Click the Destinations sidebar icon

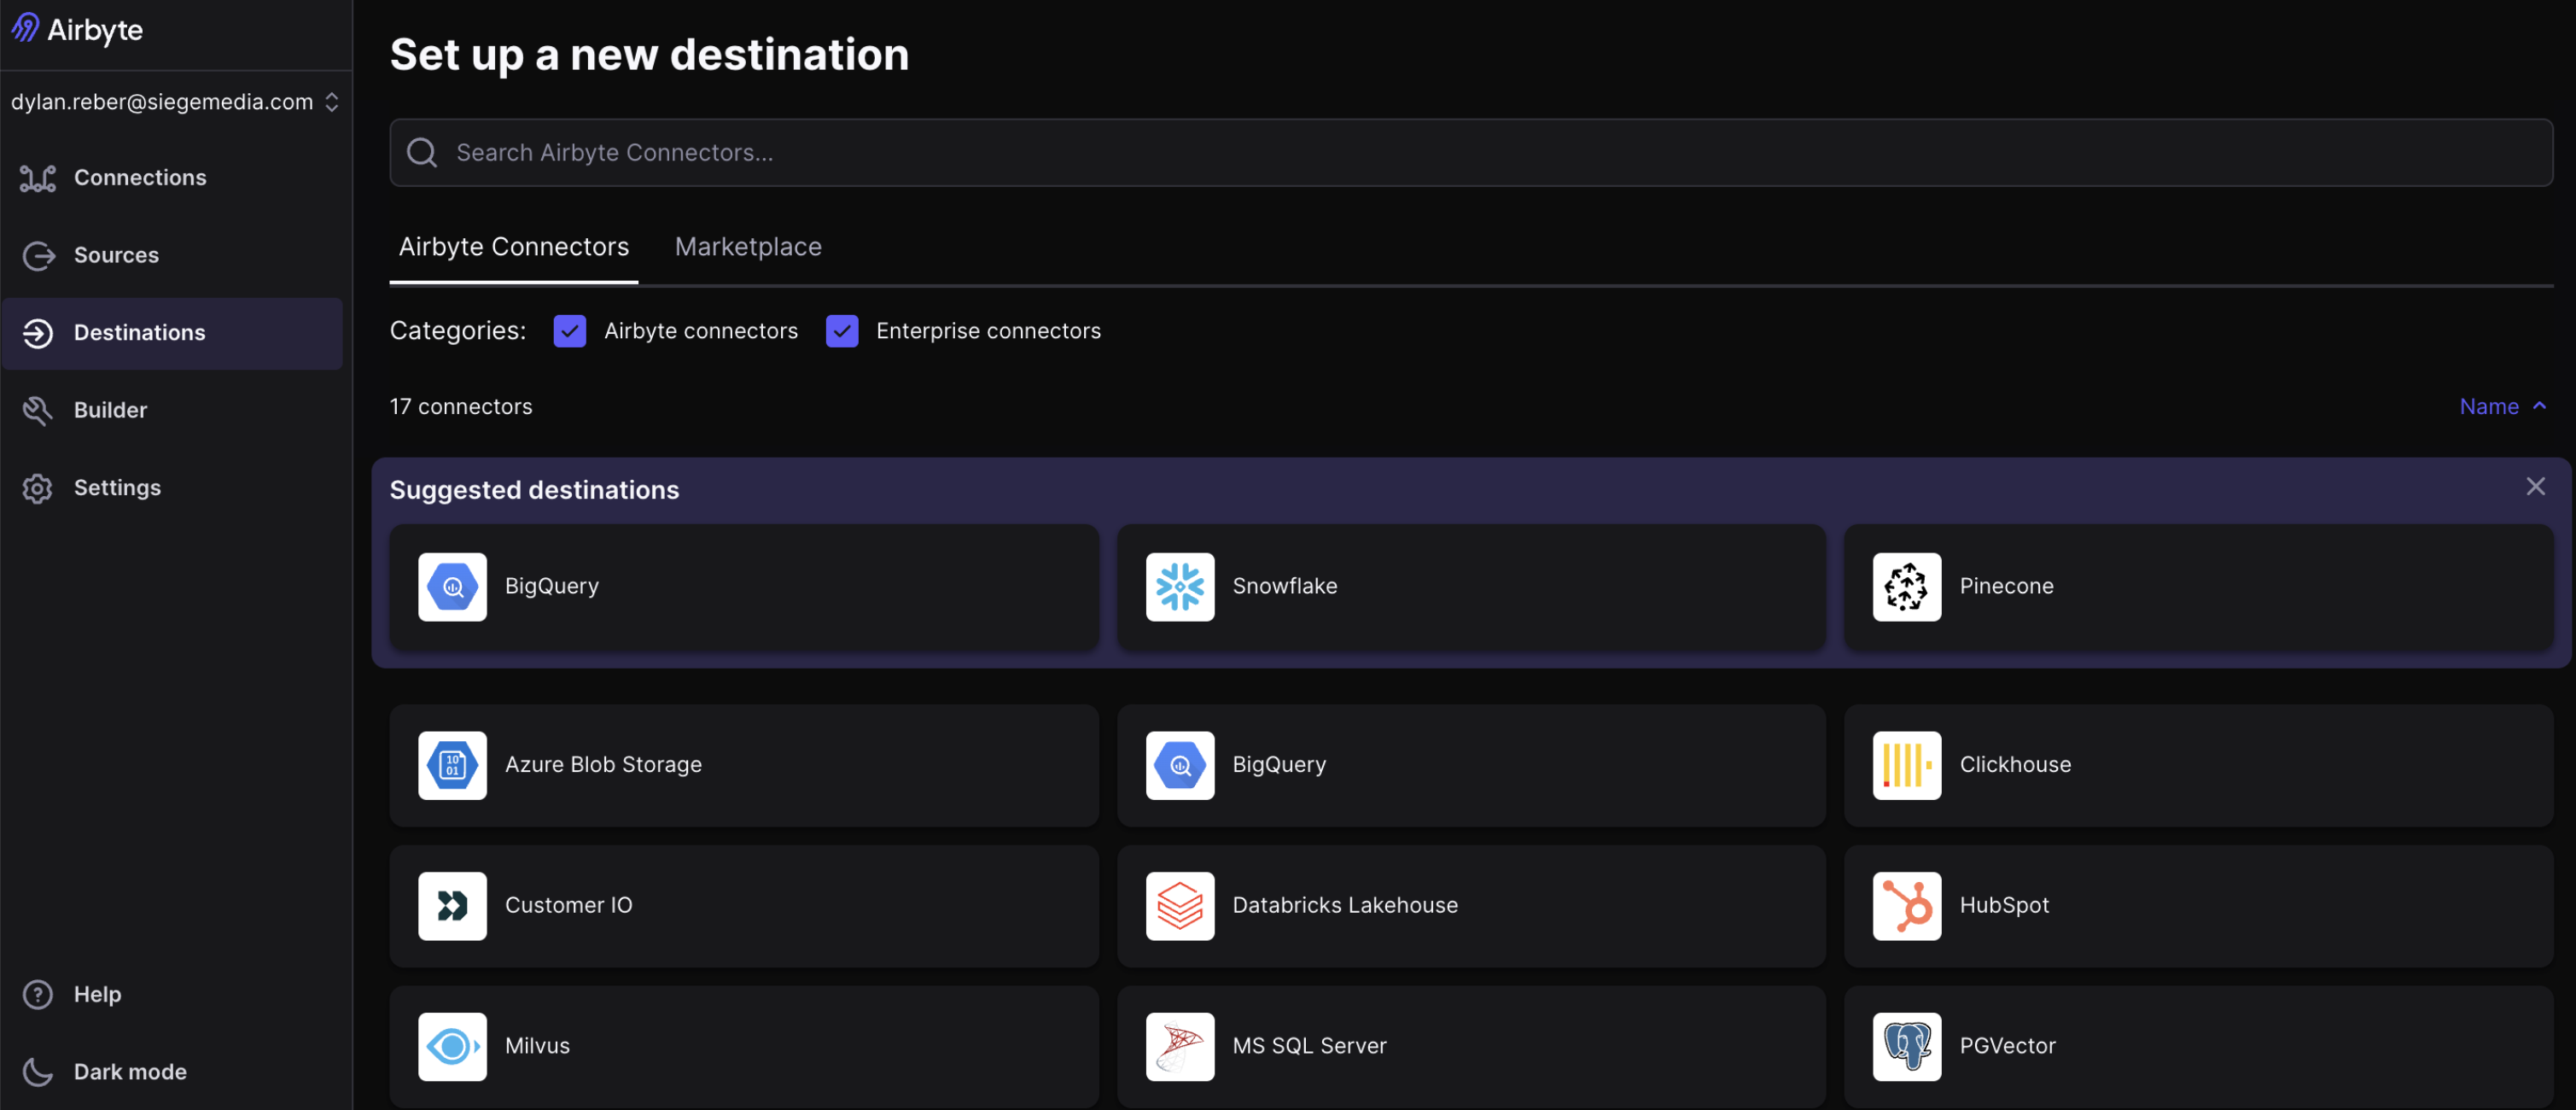tap(38, 333)
